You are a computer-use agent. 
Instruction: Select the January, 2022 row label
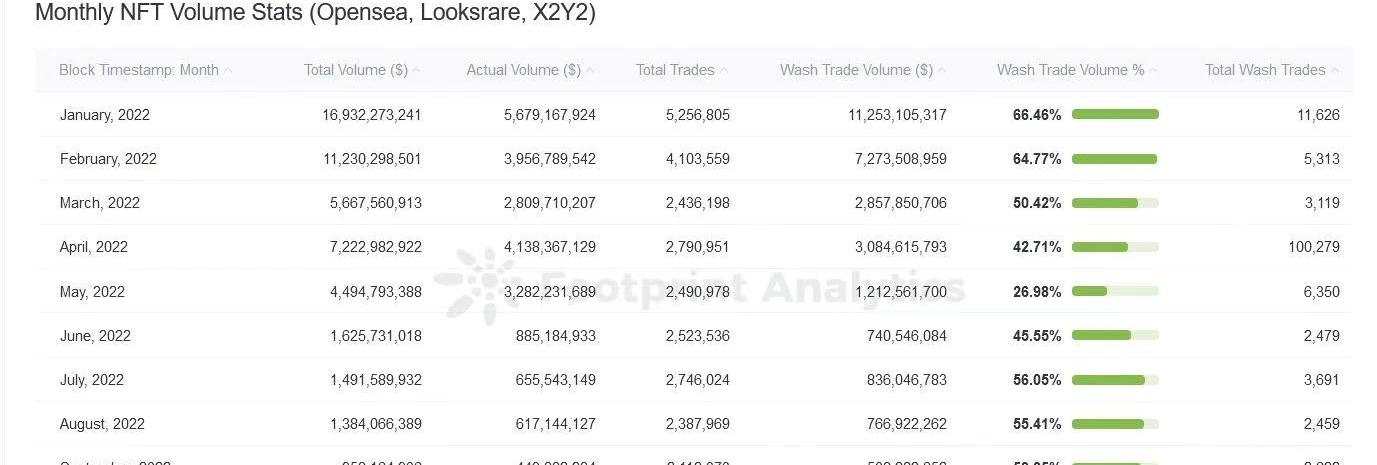tap(105, 115)
